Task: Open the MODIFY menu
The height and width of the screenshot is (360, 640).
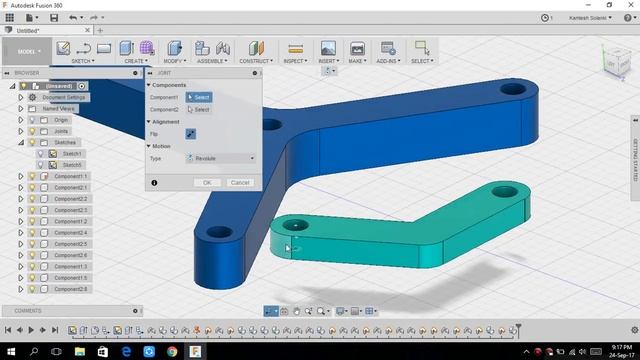Action: 175,61
